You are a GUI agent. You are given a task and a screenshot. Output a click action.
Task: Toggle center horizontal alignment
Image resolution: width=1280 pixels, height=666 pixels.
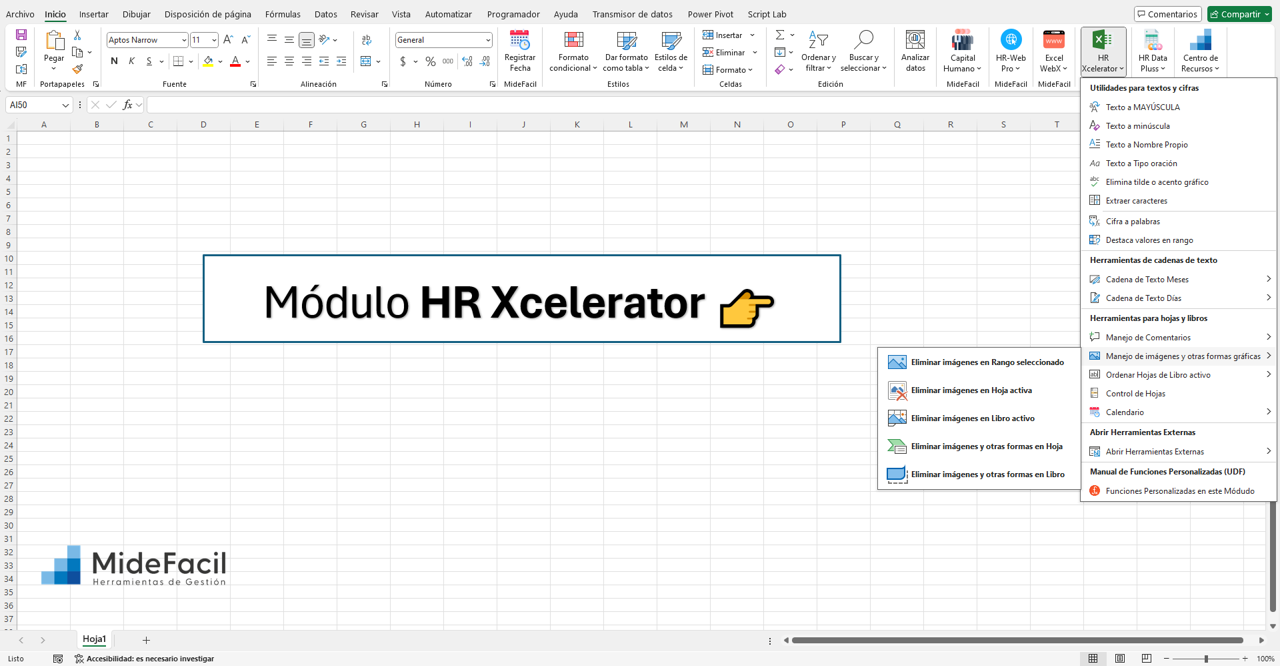(x=289, y=62)
